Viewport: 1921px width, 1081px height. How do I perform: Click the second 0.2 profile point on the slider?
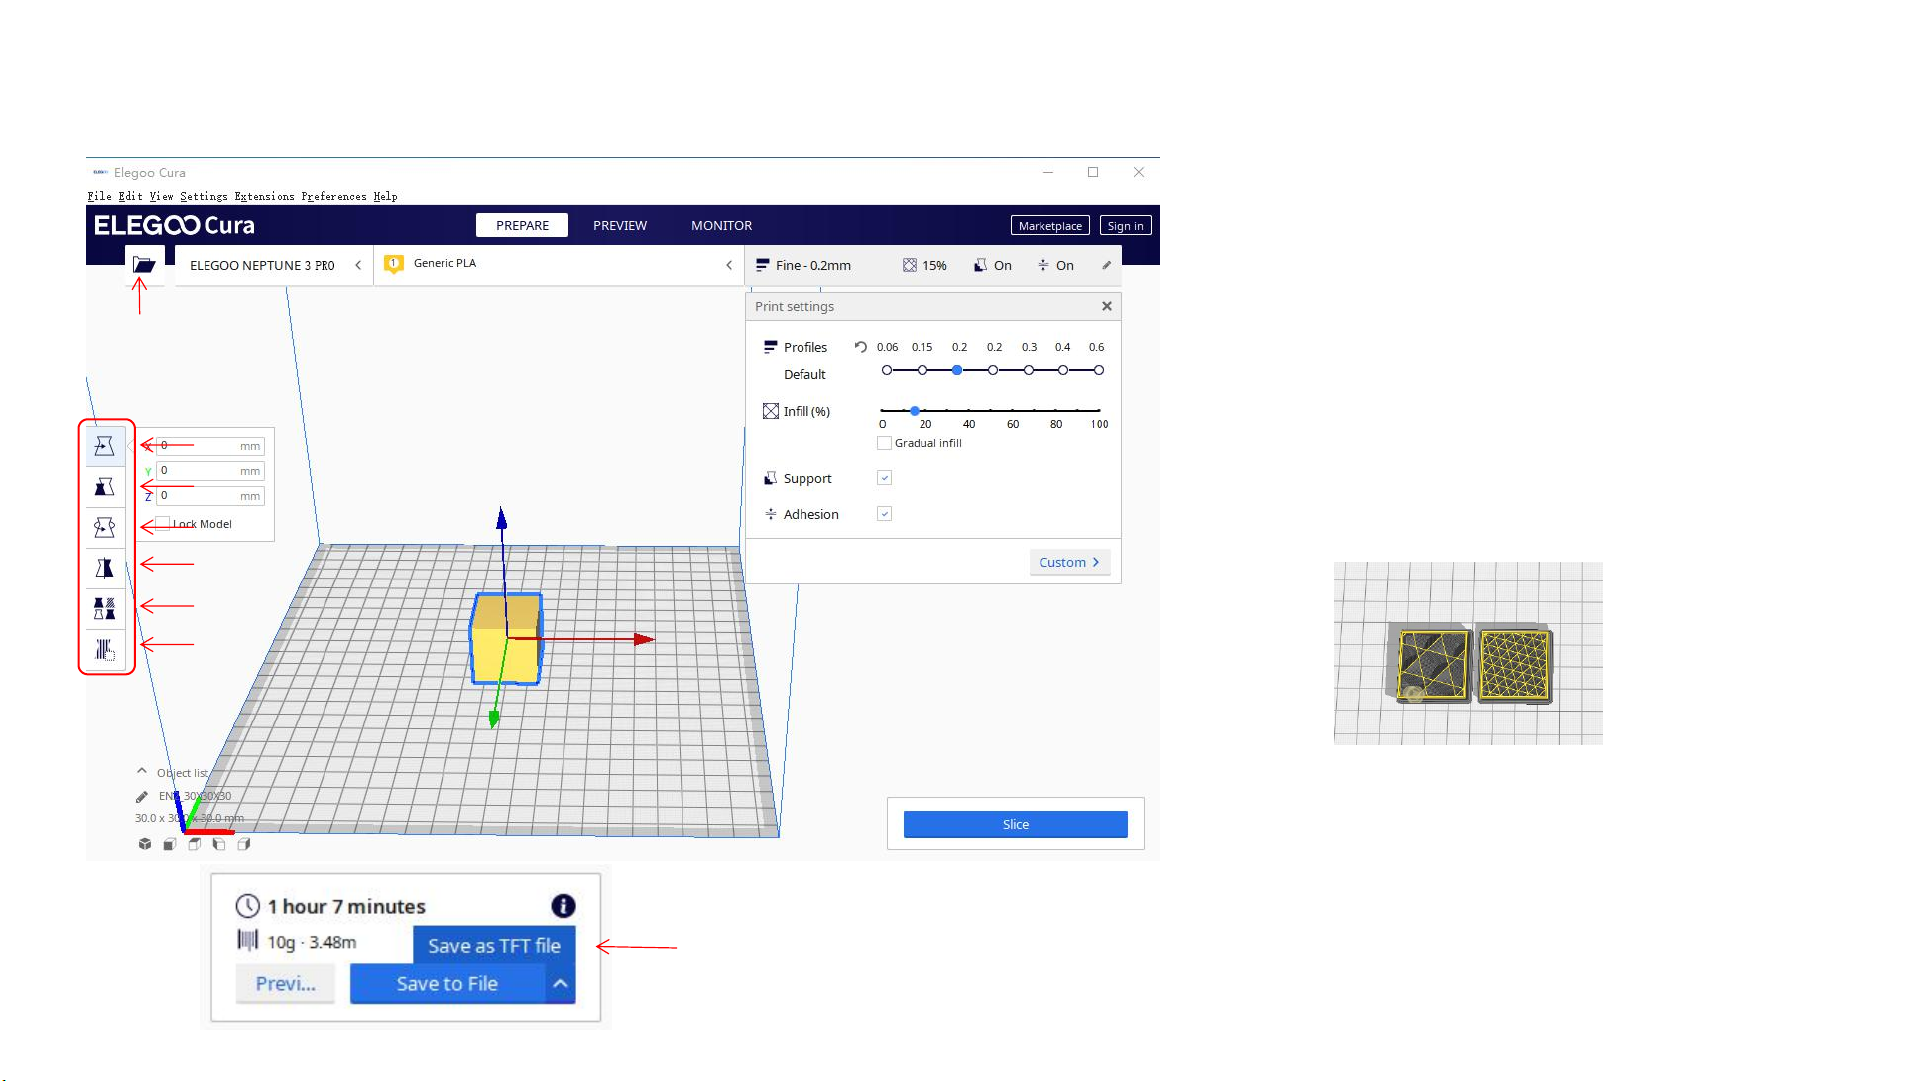click(x=993, y=370)
